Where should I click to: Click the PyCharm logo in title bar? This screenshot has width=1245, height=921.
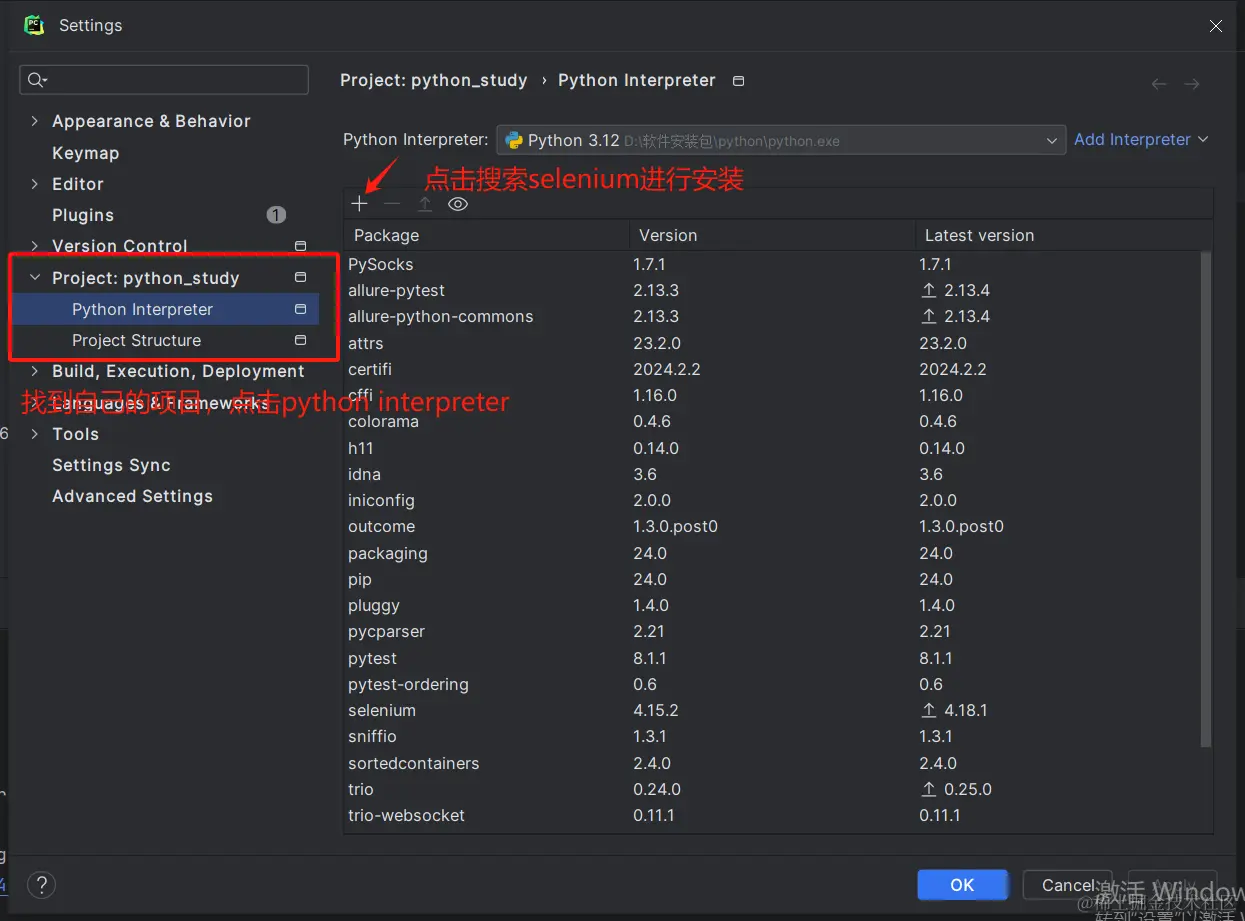pos(34,25)
